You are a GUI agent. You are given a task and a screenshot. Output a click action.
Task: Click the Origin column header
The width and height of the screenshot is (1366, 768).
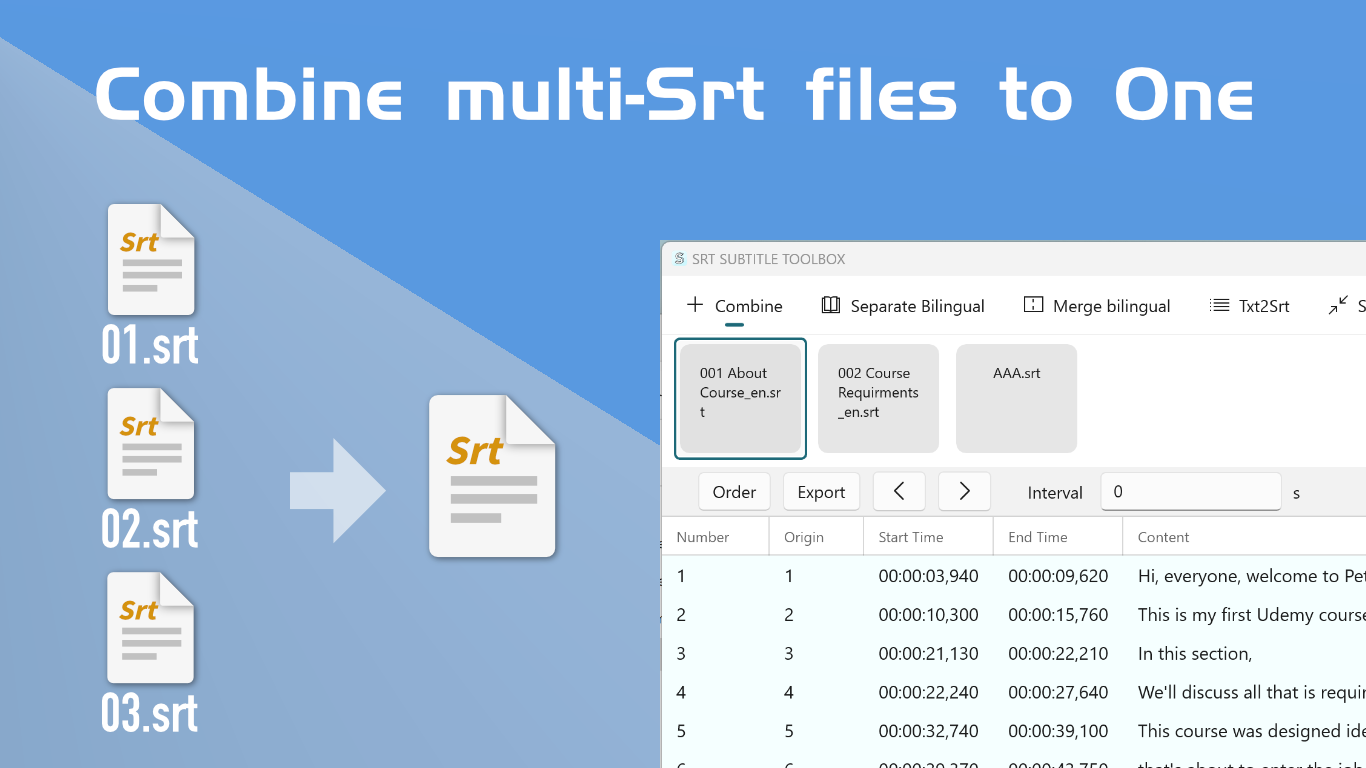(x=803, y=537)
